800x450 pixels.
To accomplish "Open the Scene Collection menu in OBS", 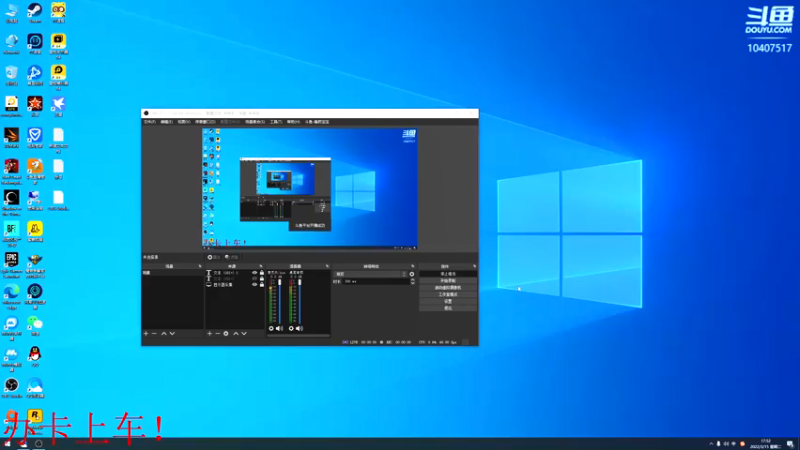I will (x=255, y=122).
